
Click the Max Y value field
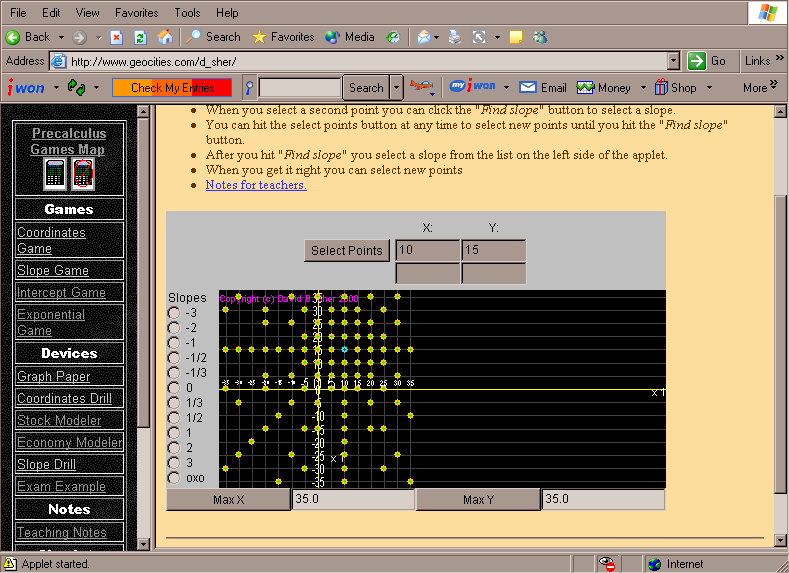coord(603,500)
